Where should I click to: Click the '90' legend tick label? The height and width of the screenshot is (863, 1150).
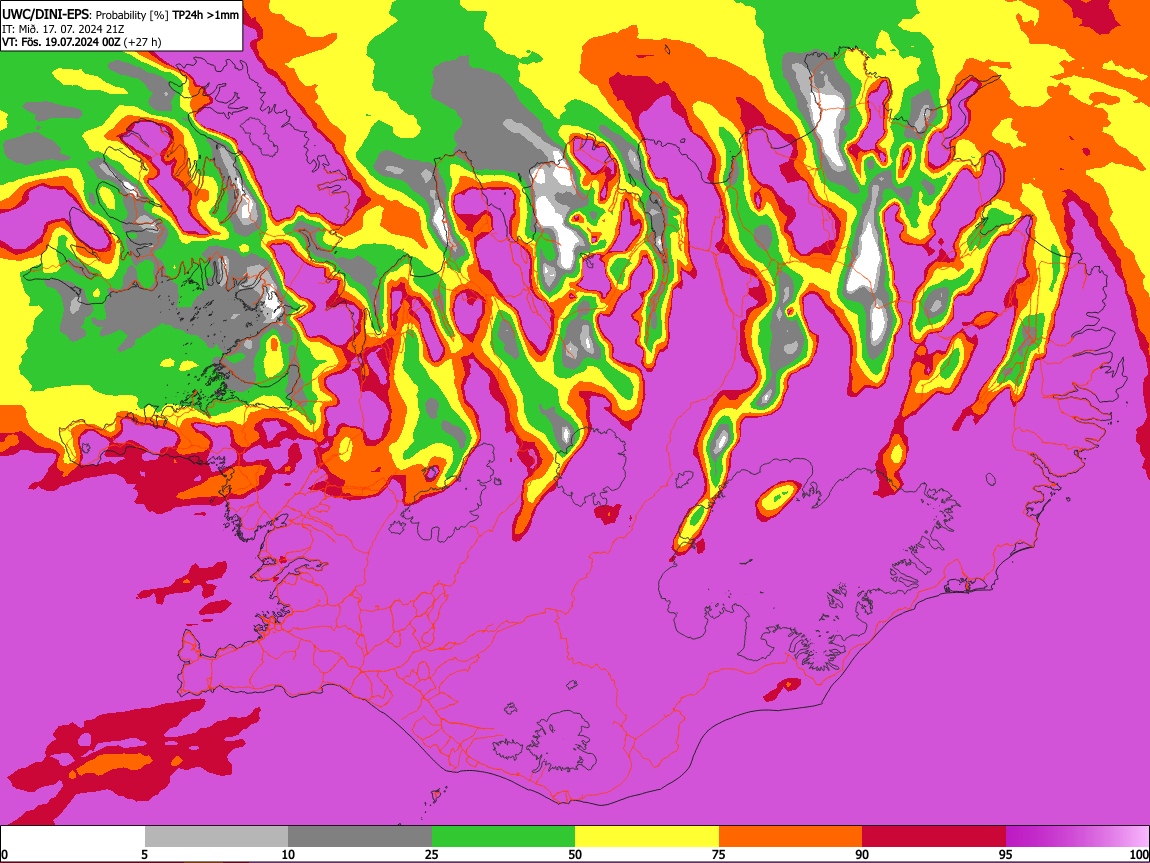(x=862, y=854)
